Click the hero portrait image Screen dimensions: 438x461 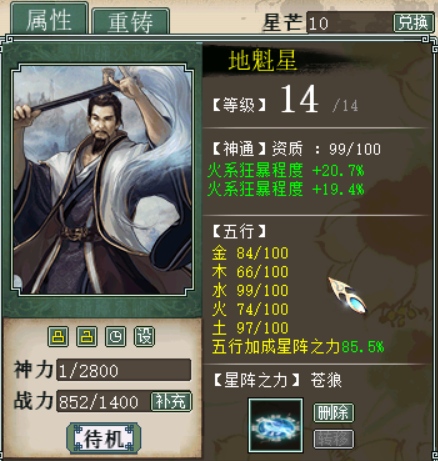click(x=103, y=180)
